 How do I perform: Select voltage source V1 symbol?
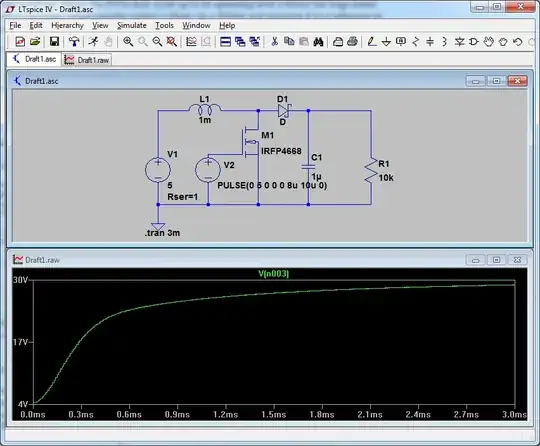click(158, 169)
